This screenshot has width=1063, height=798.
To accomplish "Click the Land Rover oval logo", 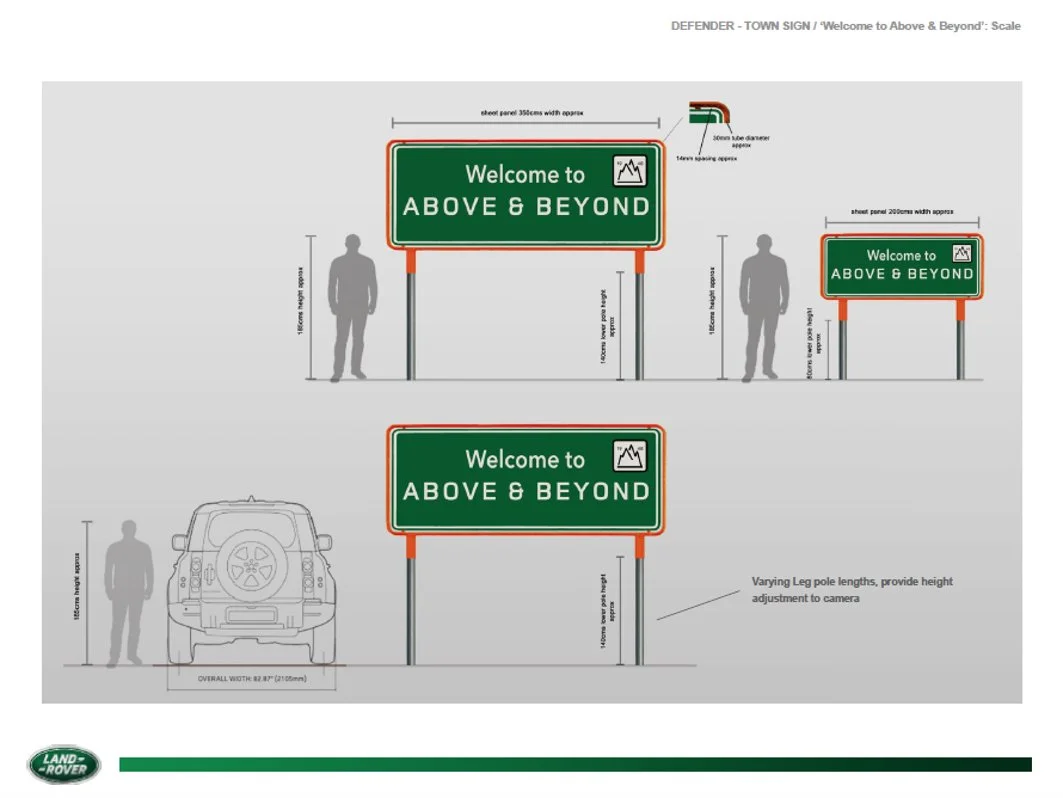I will click(x=64, y=765).
